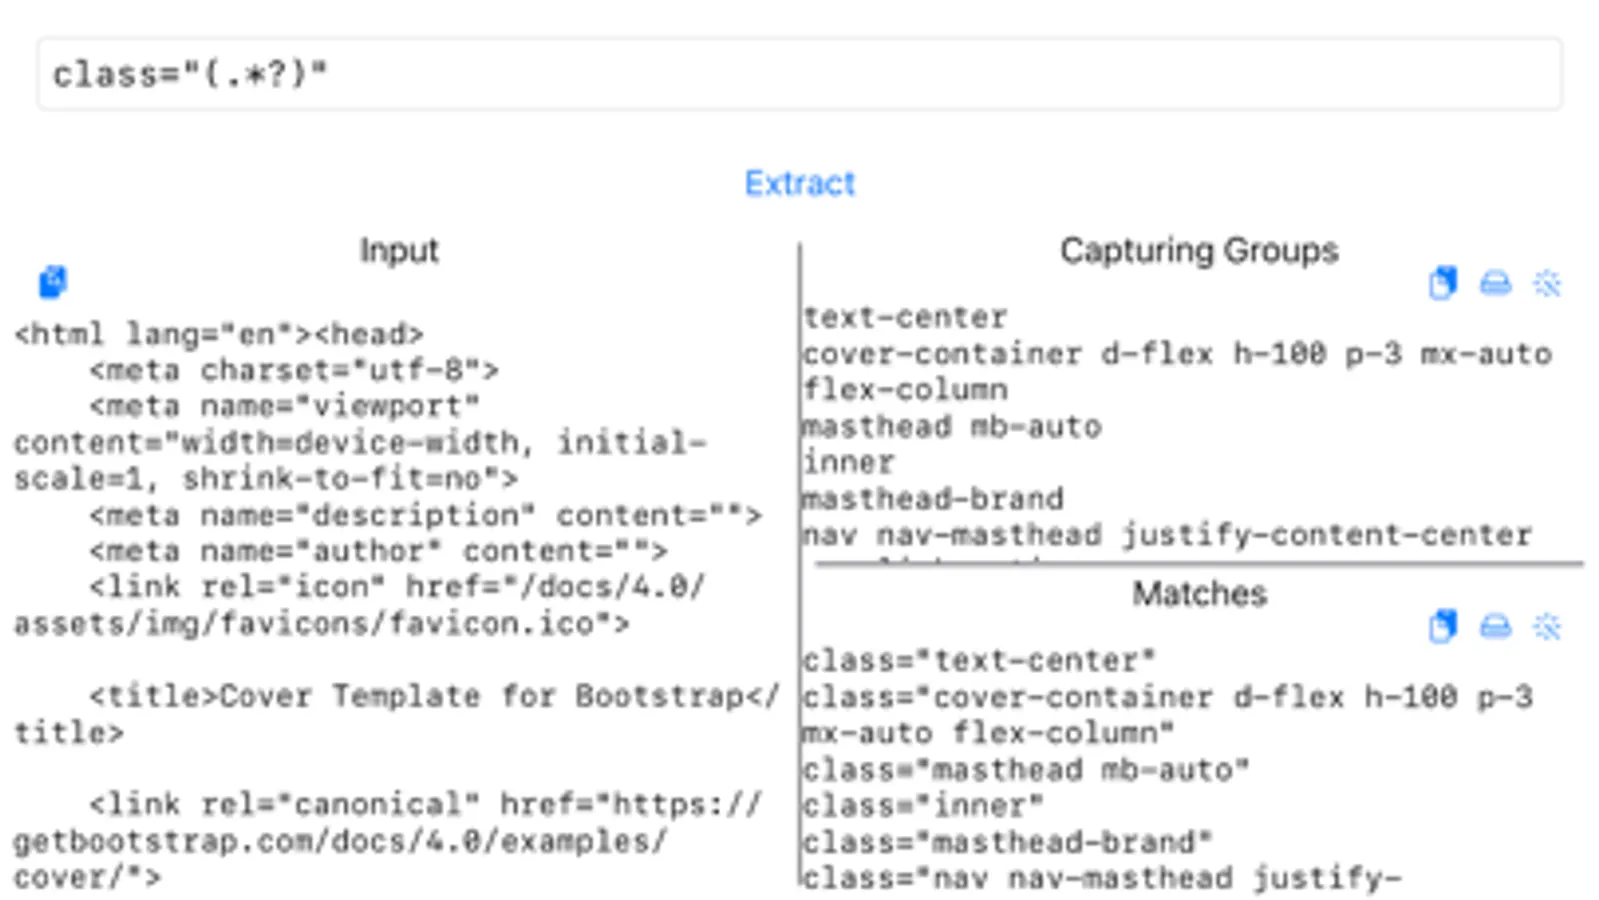Click the Matches heading
This screenshot has width=1599, height=900.
click(1199, 593)
